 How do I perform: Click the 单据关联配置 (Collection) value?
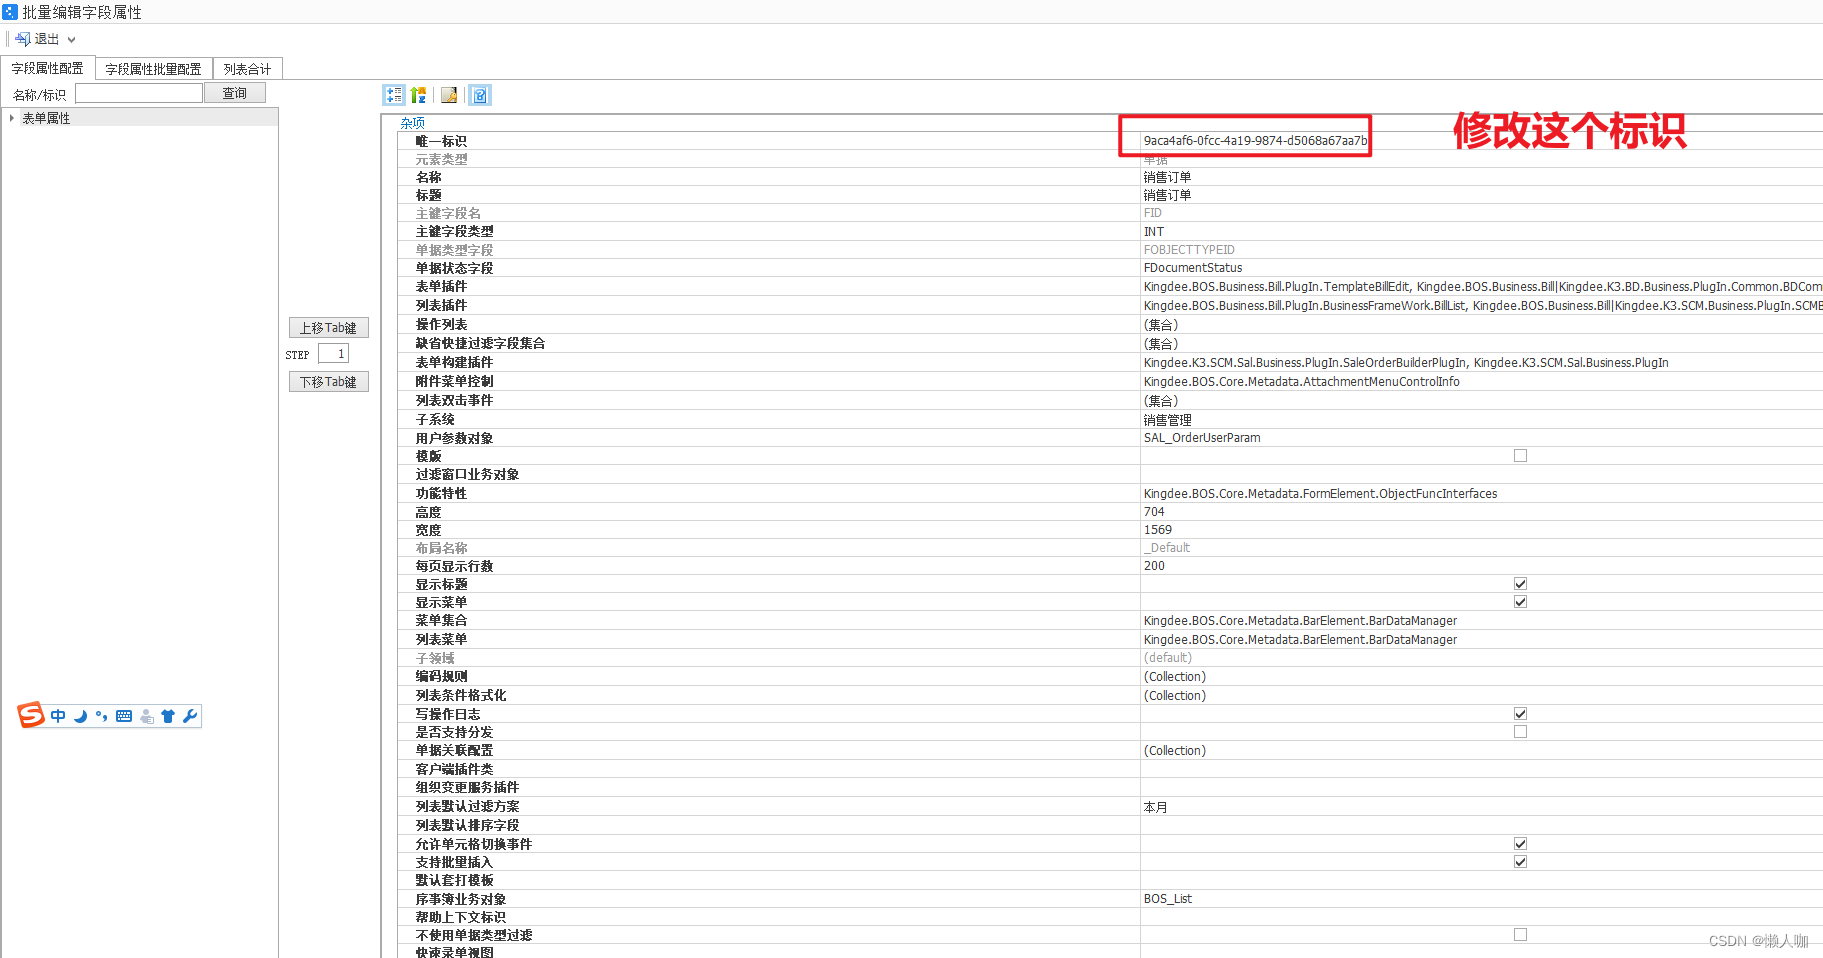pos(1175,751)
